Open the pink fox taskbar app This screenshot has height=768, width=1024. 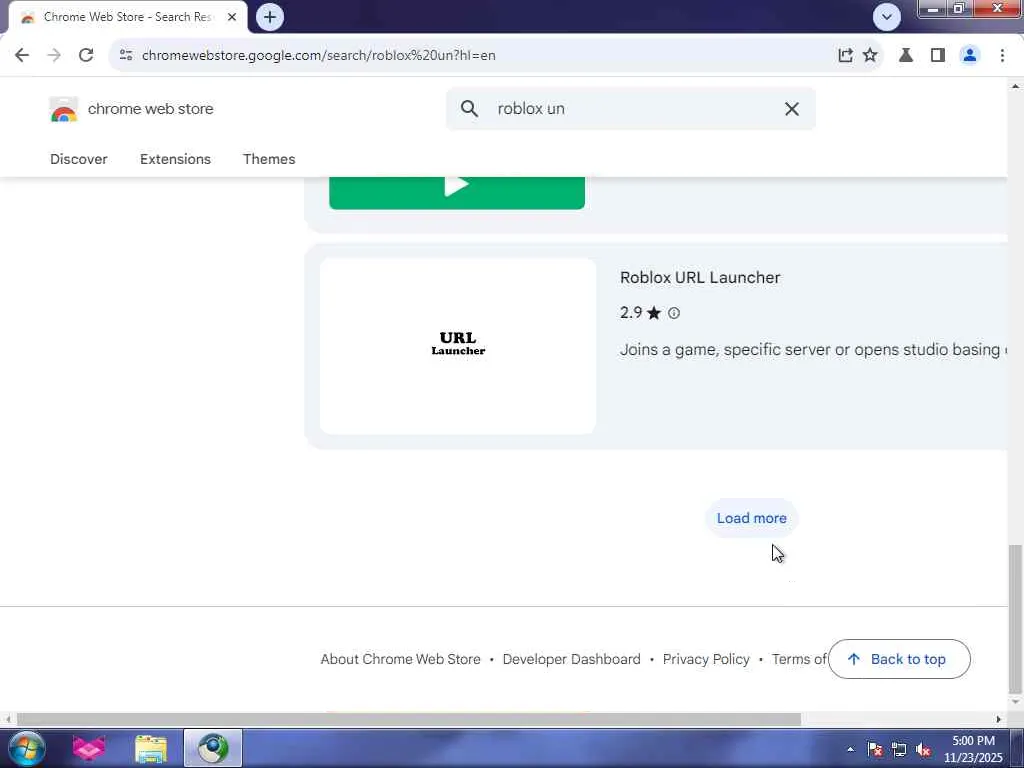coord(89,748)
